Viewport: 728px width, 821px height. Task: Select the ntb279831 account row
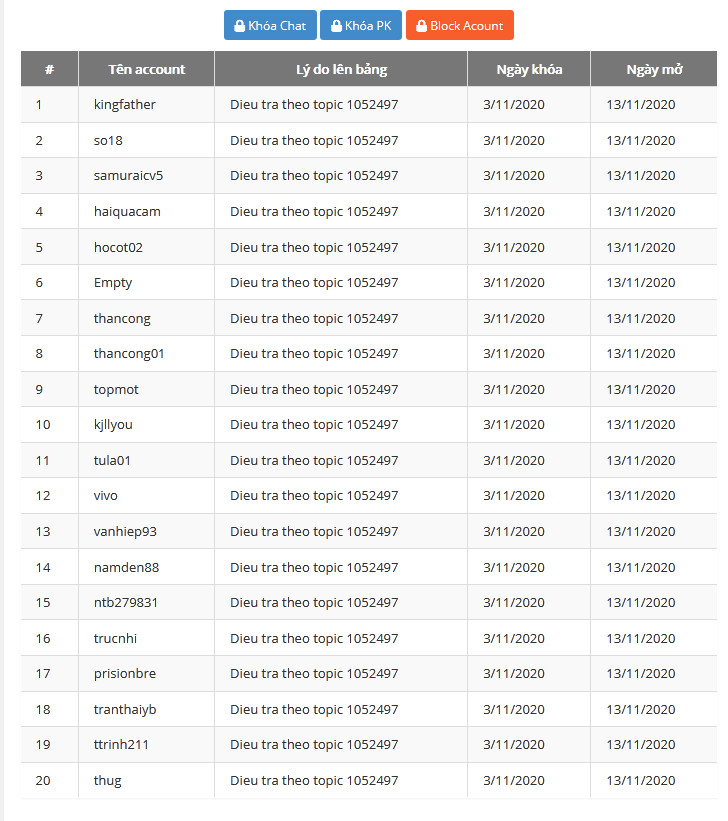(x=126, y=603)
